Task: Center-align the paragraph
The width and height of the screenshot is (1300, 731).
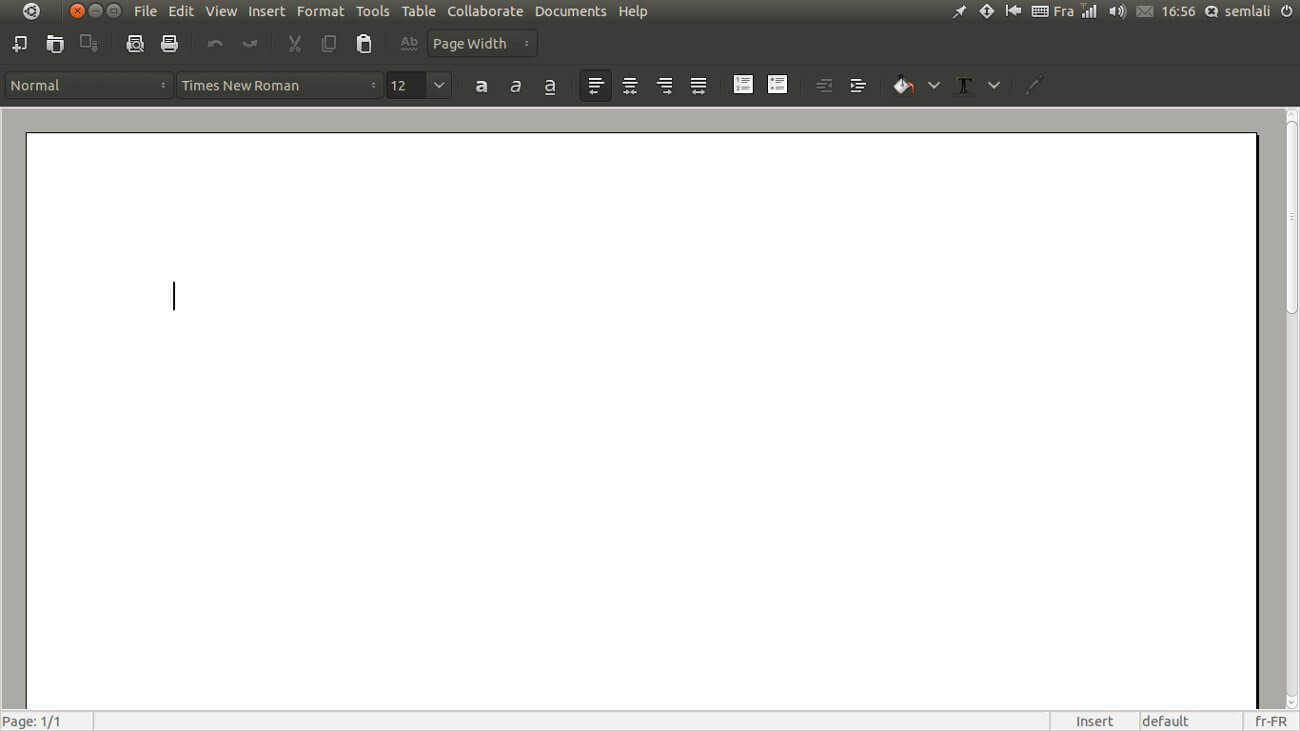Action: coord(630,86)
